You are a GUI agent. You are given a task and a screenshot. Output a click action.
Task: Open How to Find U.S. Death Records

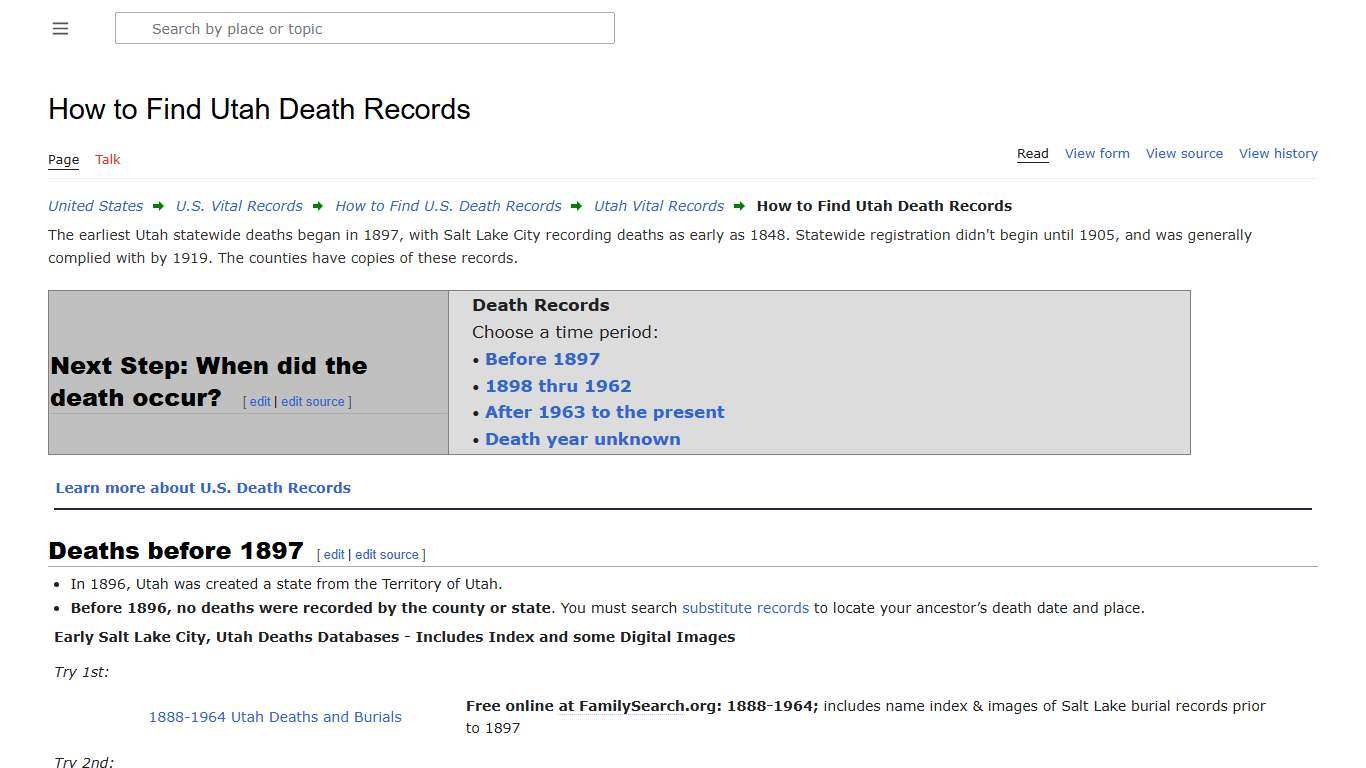[447, 206]
